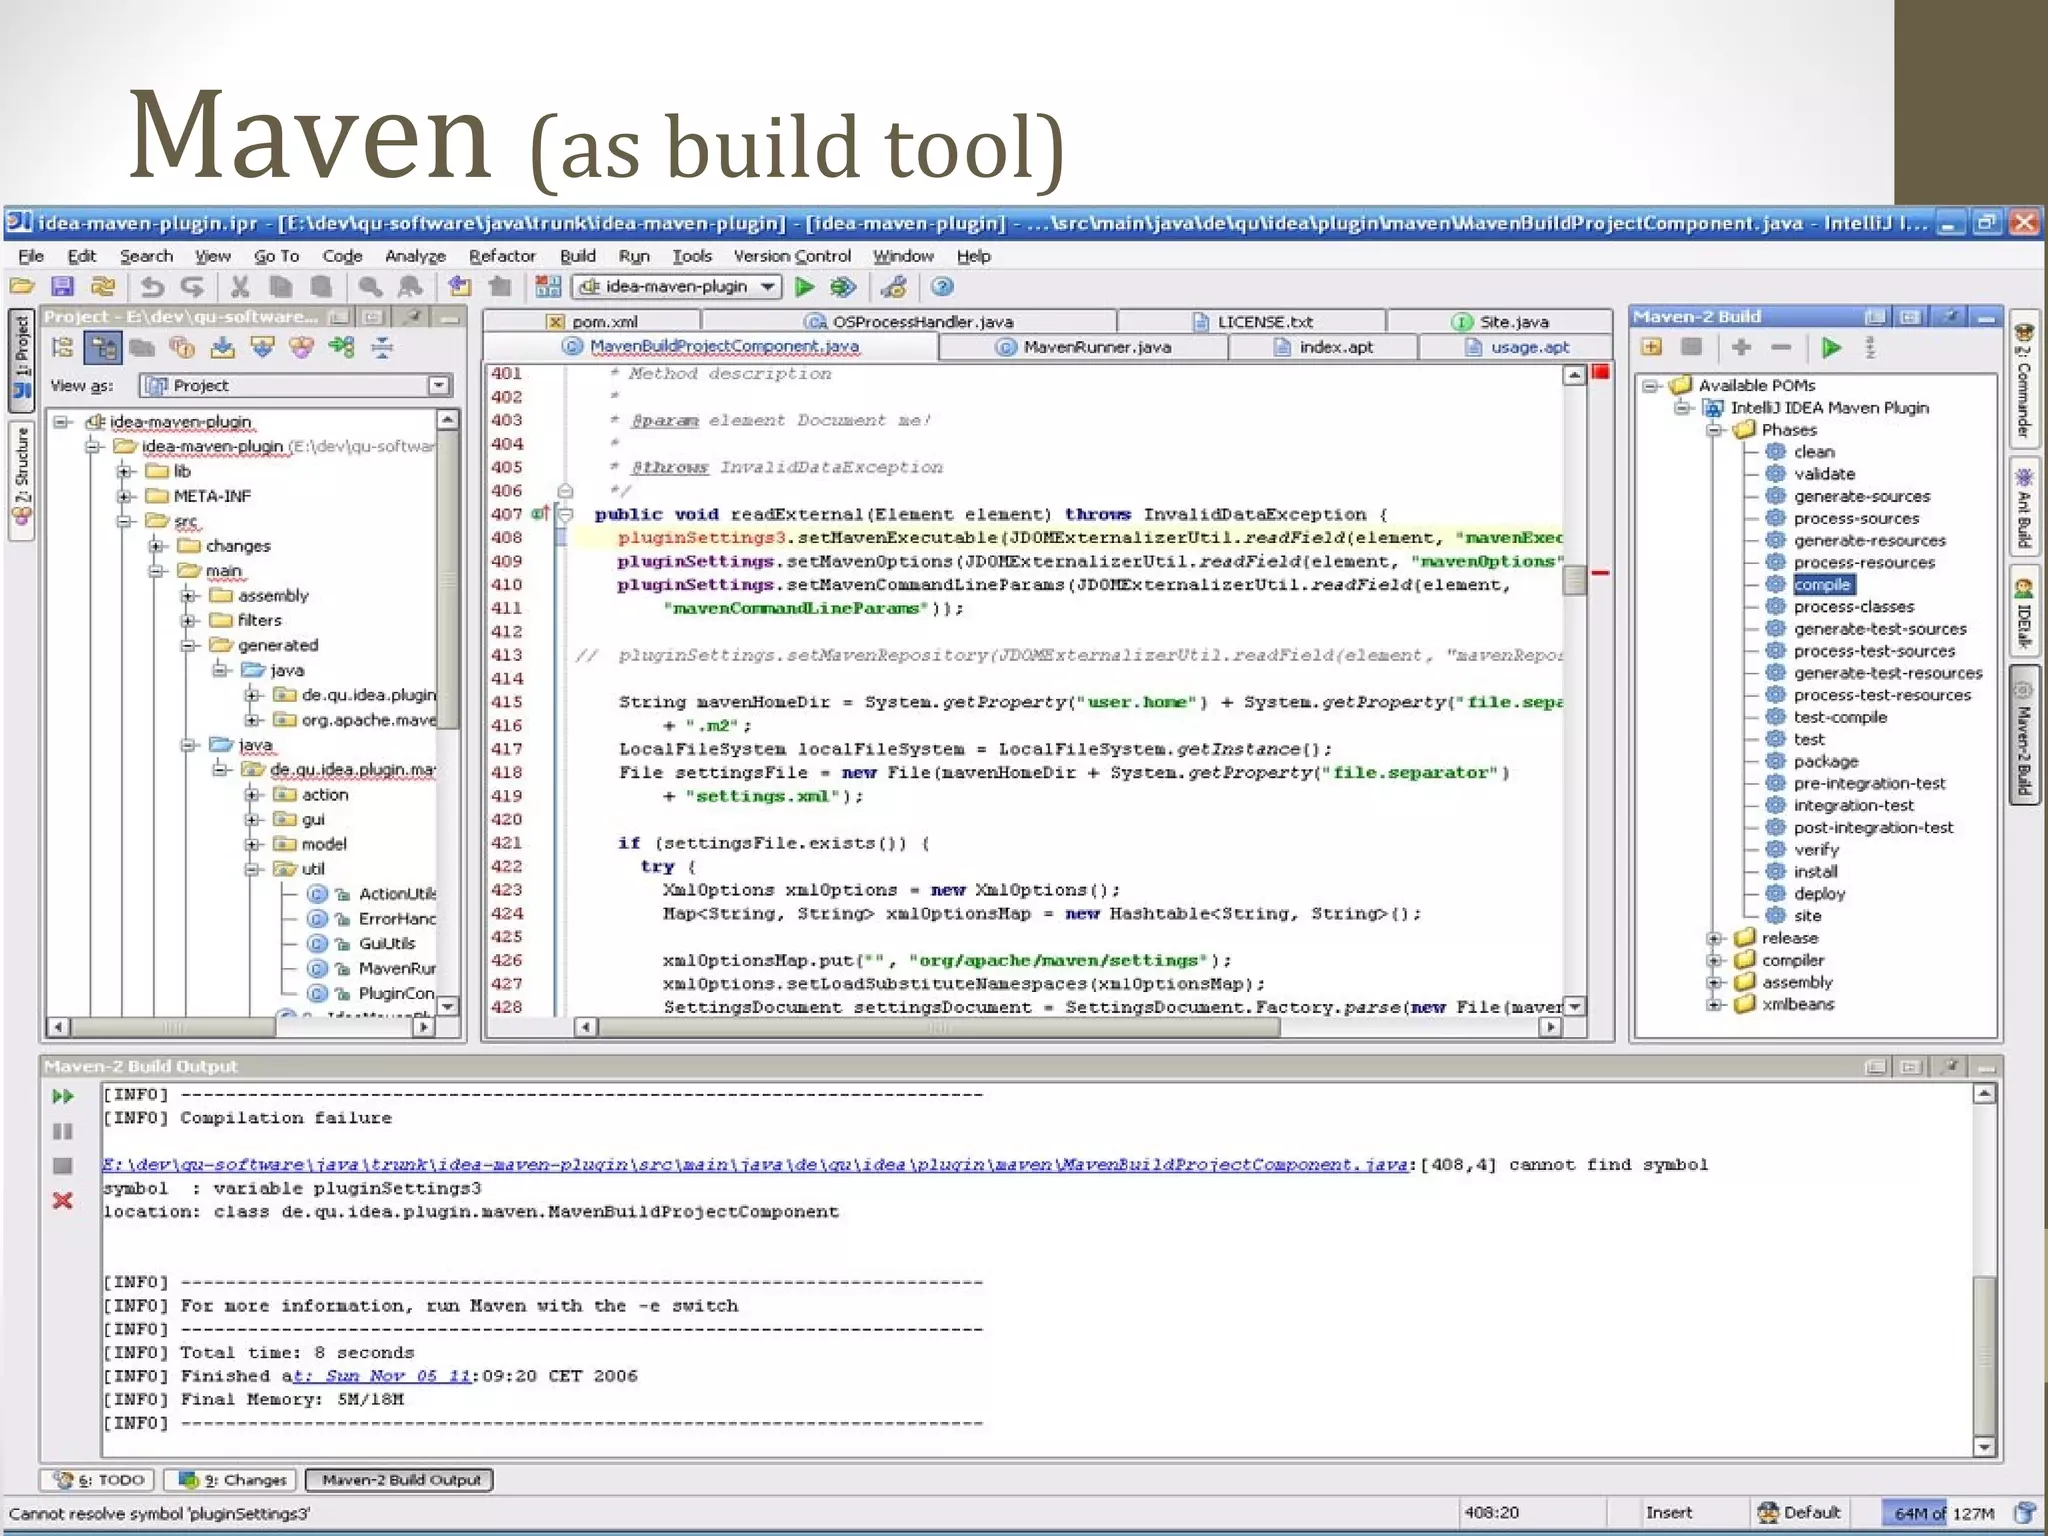Open the 6: TODO tool window button
Image resolution: width=2048 pixels, height=1536 pixels.
[99, 1480]
